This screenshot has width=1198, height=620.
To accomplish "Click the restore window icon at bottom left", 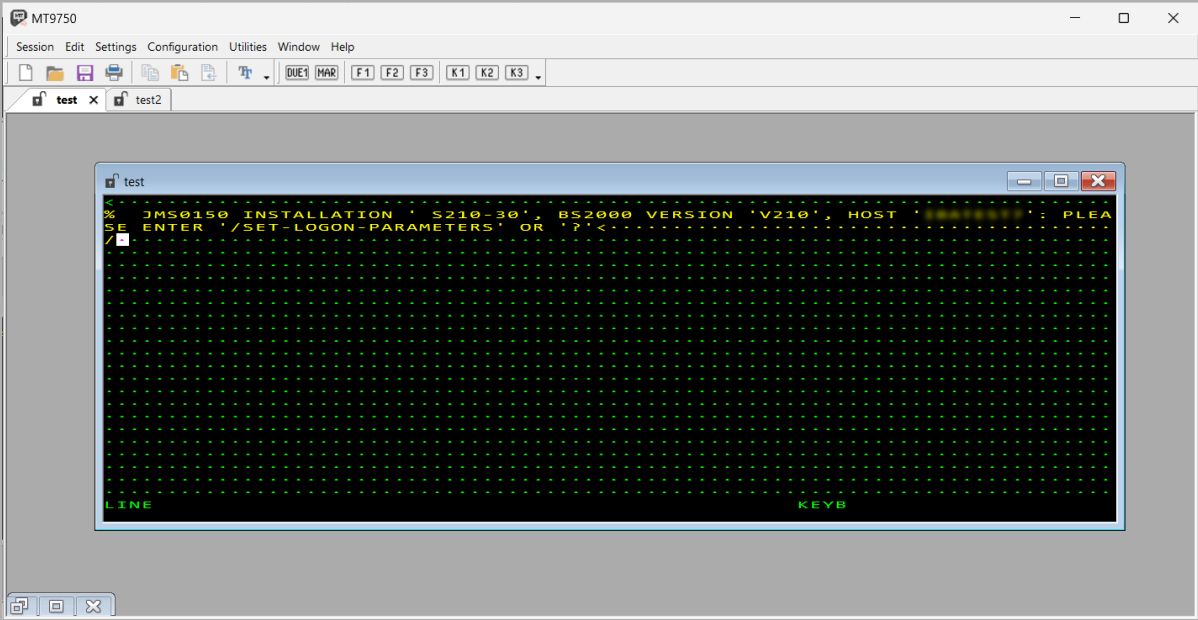I will 57,606.
